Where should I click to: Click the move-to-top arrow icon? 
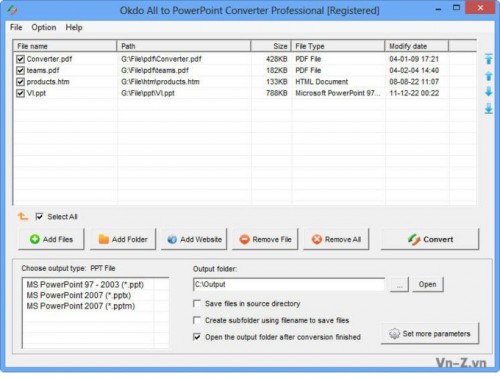coord(488,59)
